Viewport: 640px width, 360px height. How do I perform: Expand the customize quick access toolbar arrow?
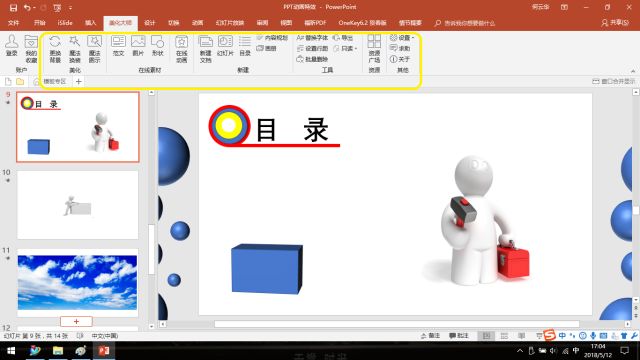click(70, 7)
